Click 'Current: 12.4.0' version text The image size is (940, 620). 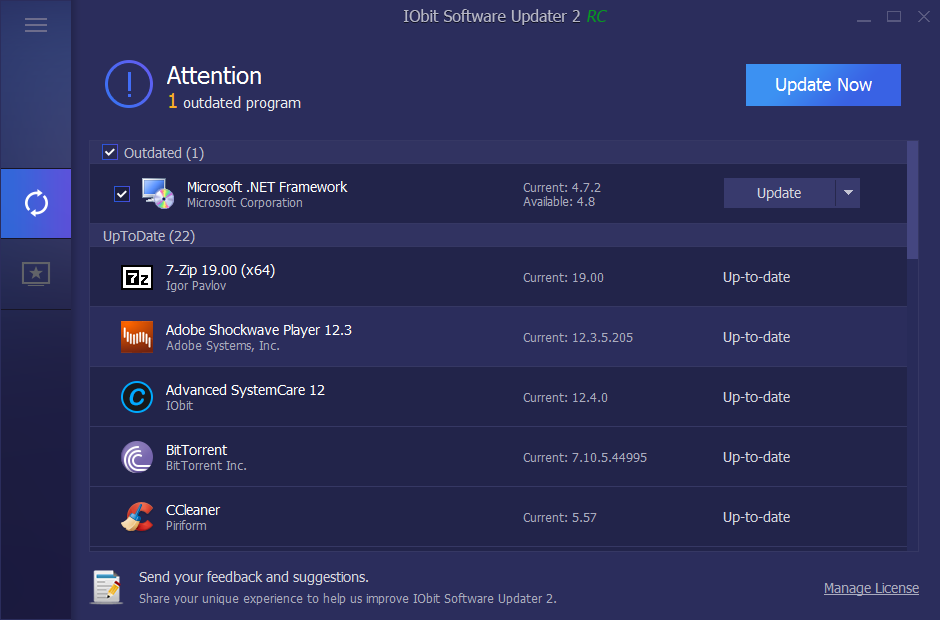(565, 398)
